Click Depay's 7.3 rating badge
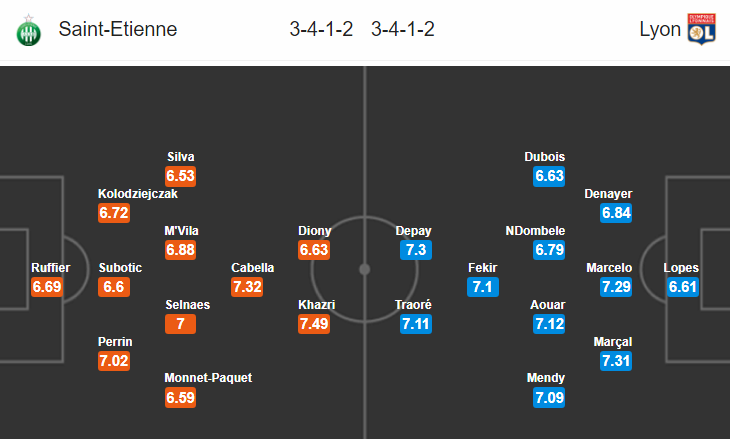Image resolution: width=730 pixels, height=439 pixels. pyautogui.click(x=416, y=250)
